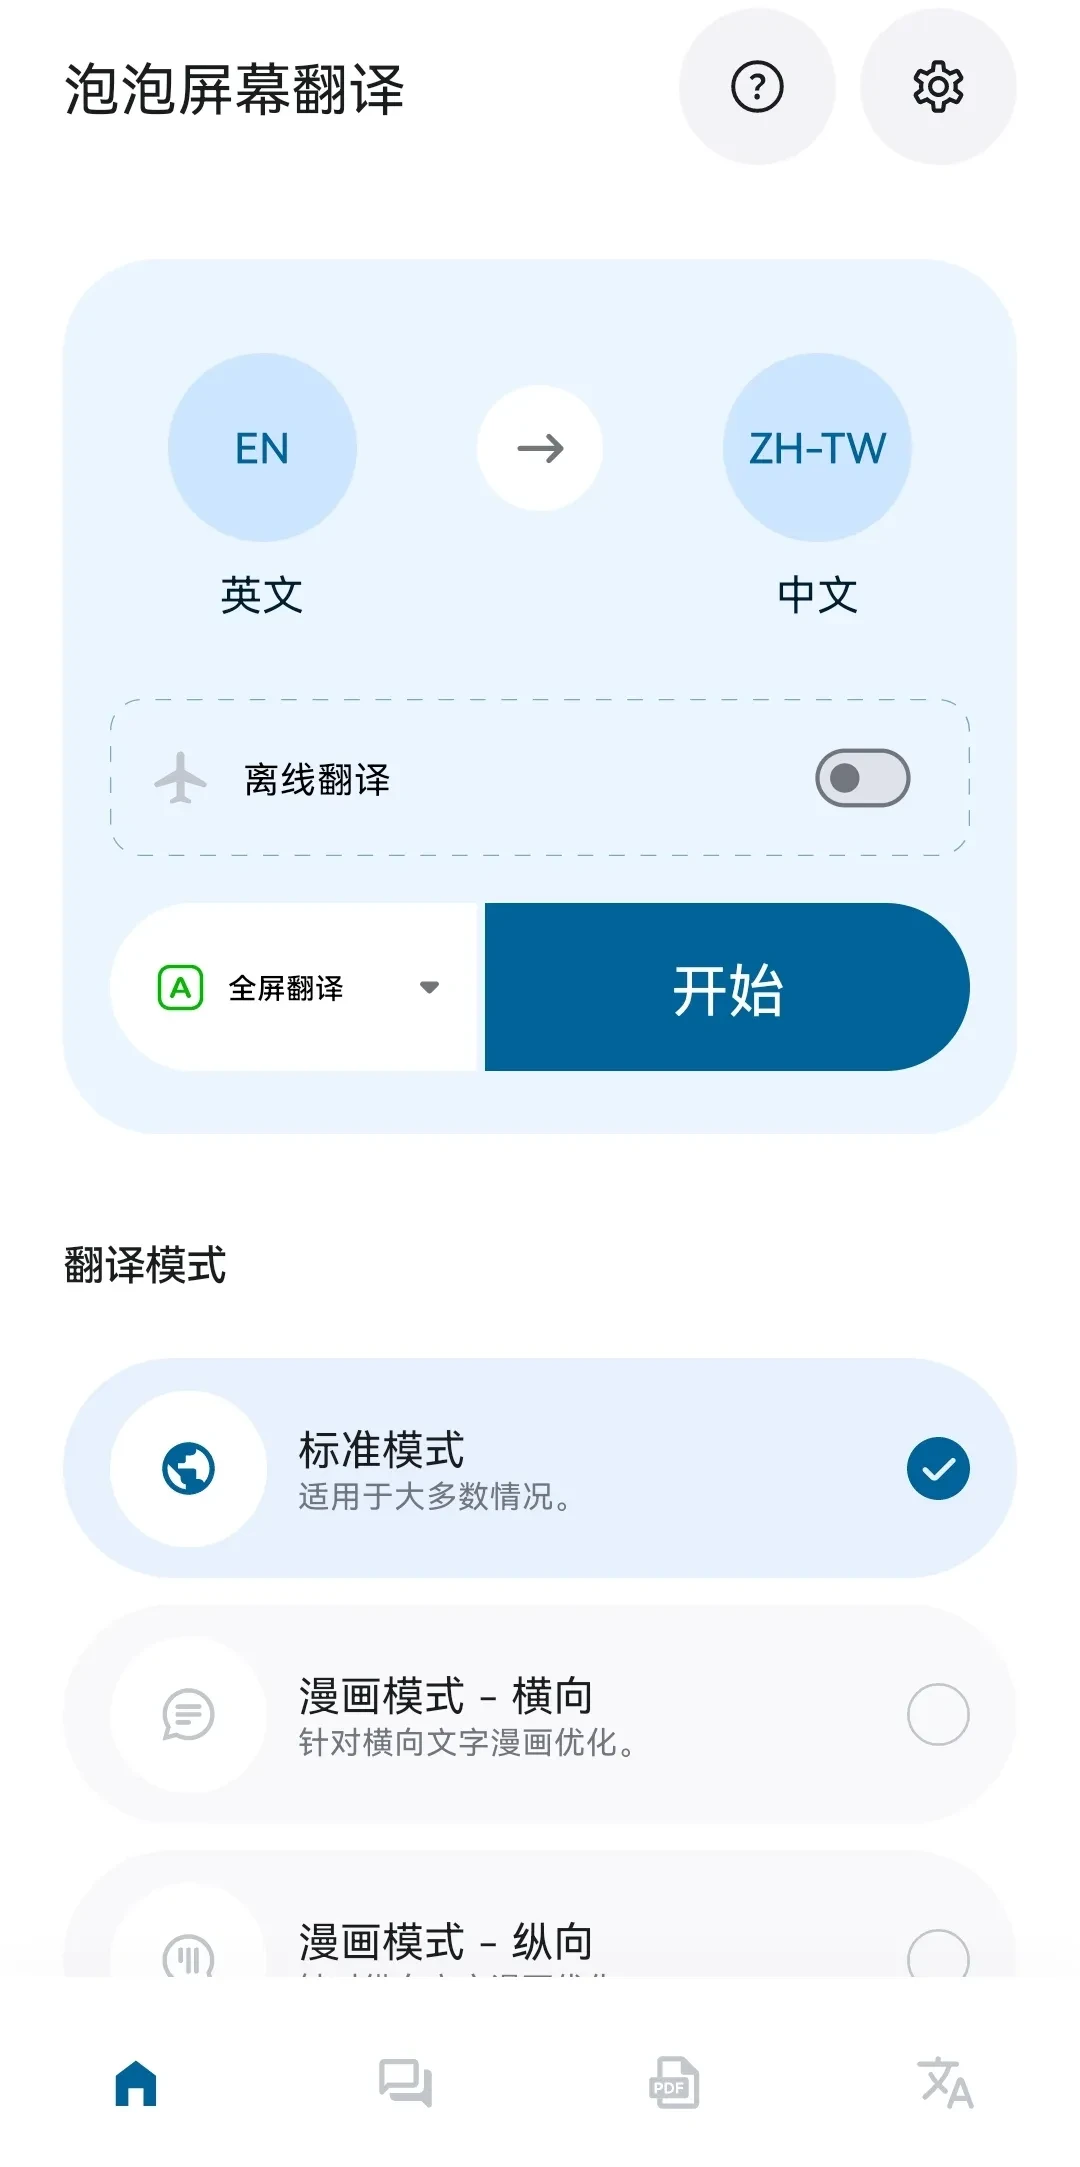Switch to the chat conversations tab

tap(405, 2083)
